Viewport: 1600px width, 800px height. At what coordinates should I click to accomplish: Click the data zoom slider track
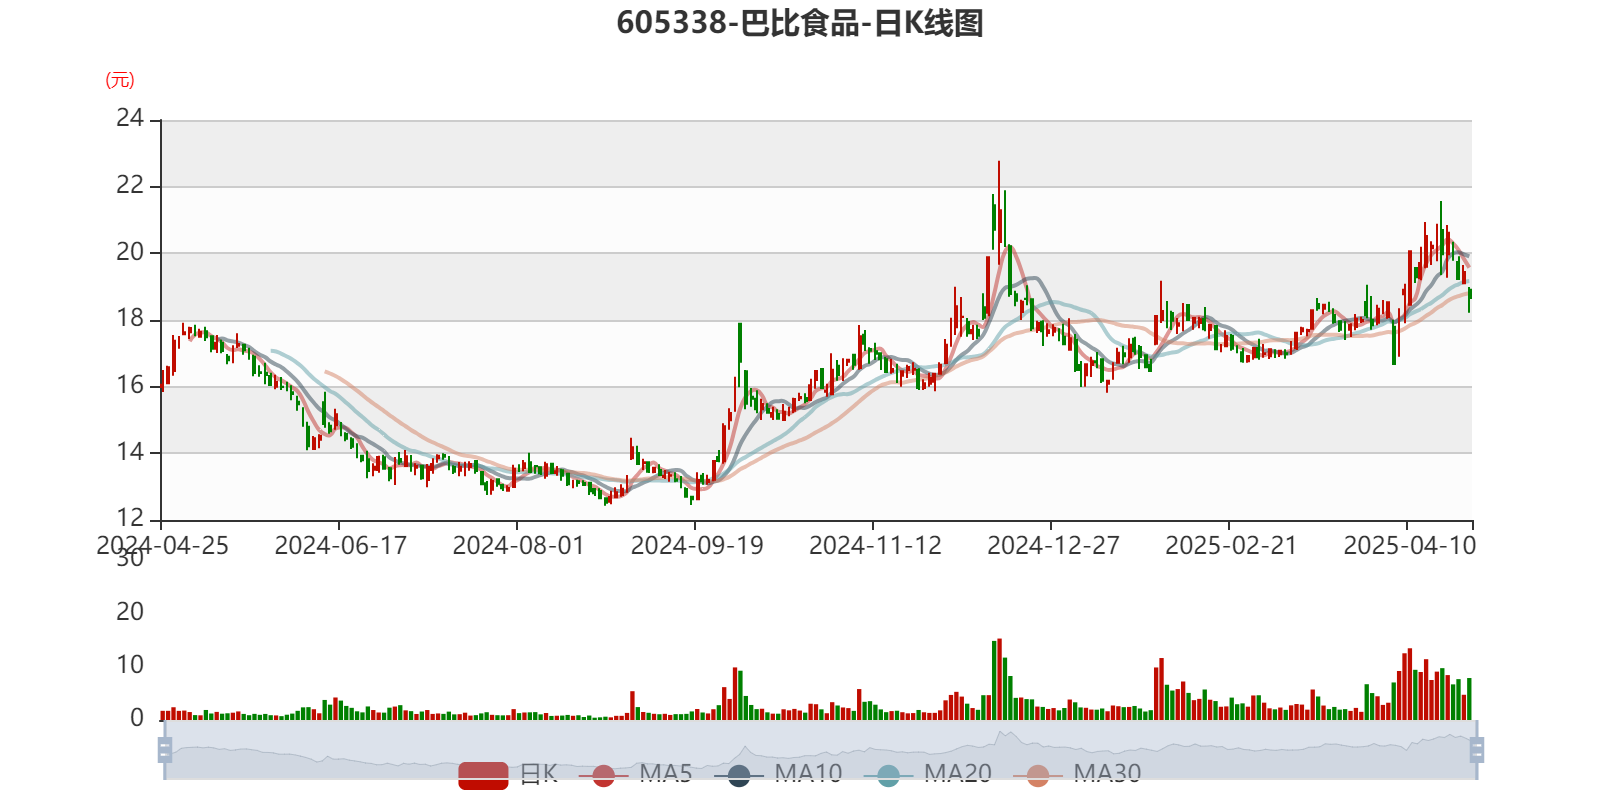820,750
